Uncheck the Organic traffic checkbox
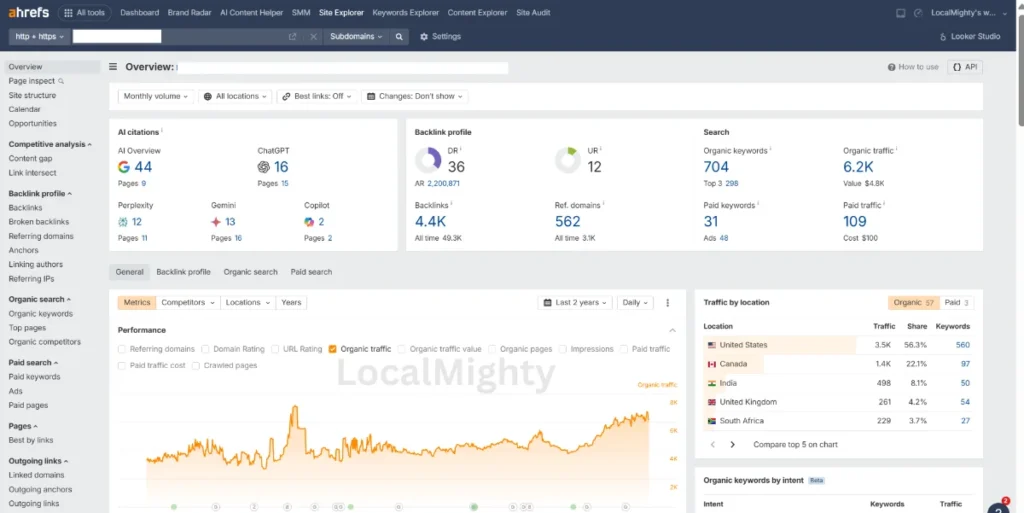This screenshot has width=1024, height=513. [332, 349]
